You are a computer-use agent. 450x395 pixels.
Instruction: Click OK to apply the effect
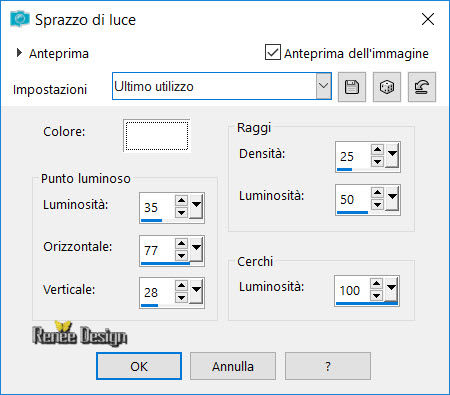(139, 366)
